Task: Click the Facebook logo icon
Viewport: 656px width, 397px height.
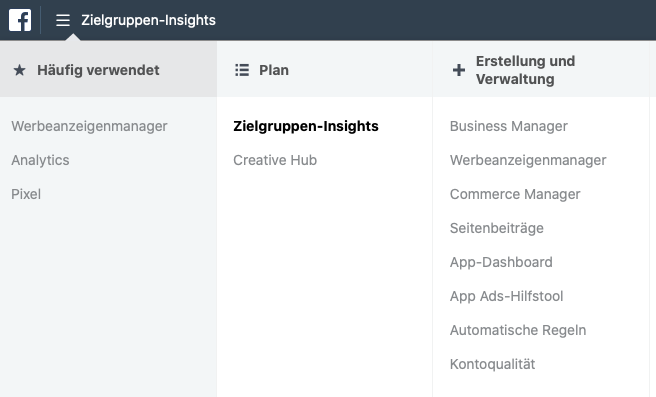Action: 20,20
